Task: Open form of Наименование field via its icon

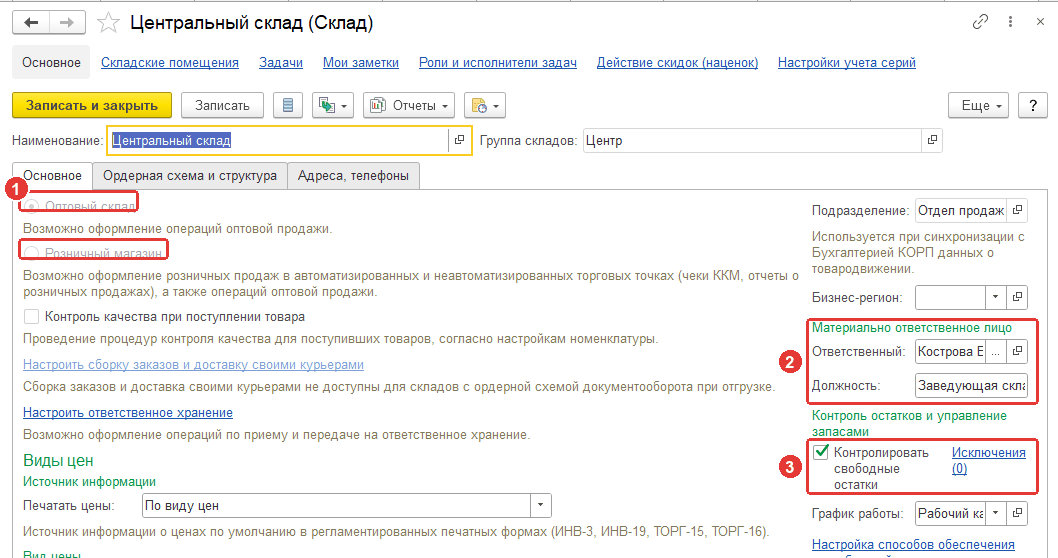Action: (x=460, y=140)
